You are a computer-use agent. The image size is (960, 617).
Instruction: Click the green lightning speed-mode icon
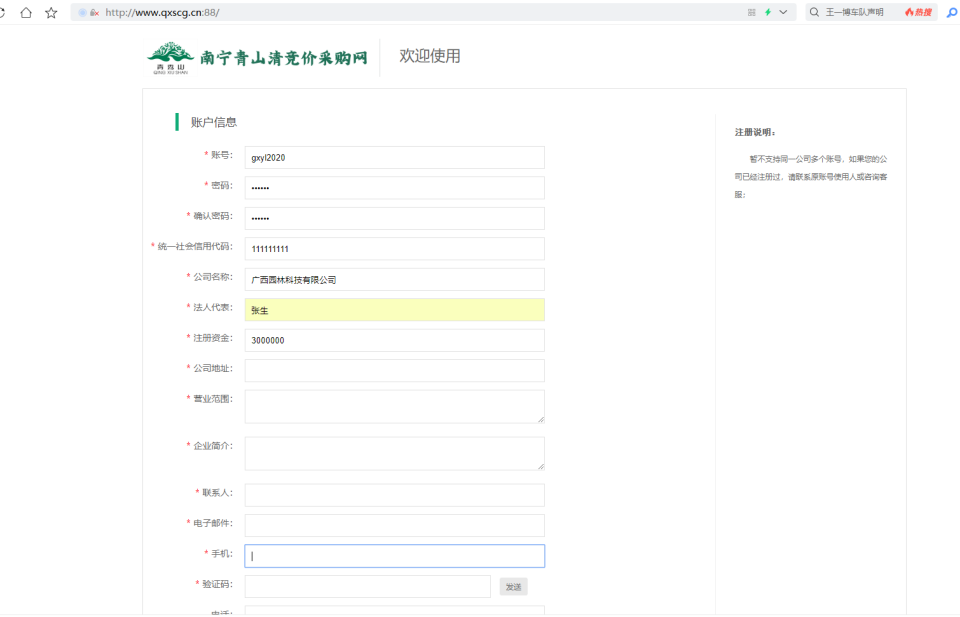(767, 12)
